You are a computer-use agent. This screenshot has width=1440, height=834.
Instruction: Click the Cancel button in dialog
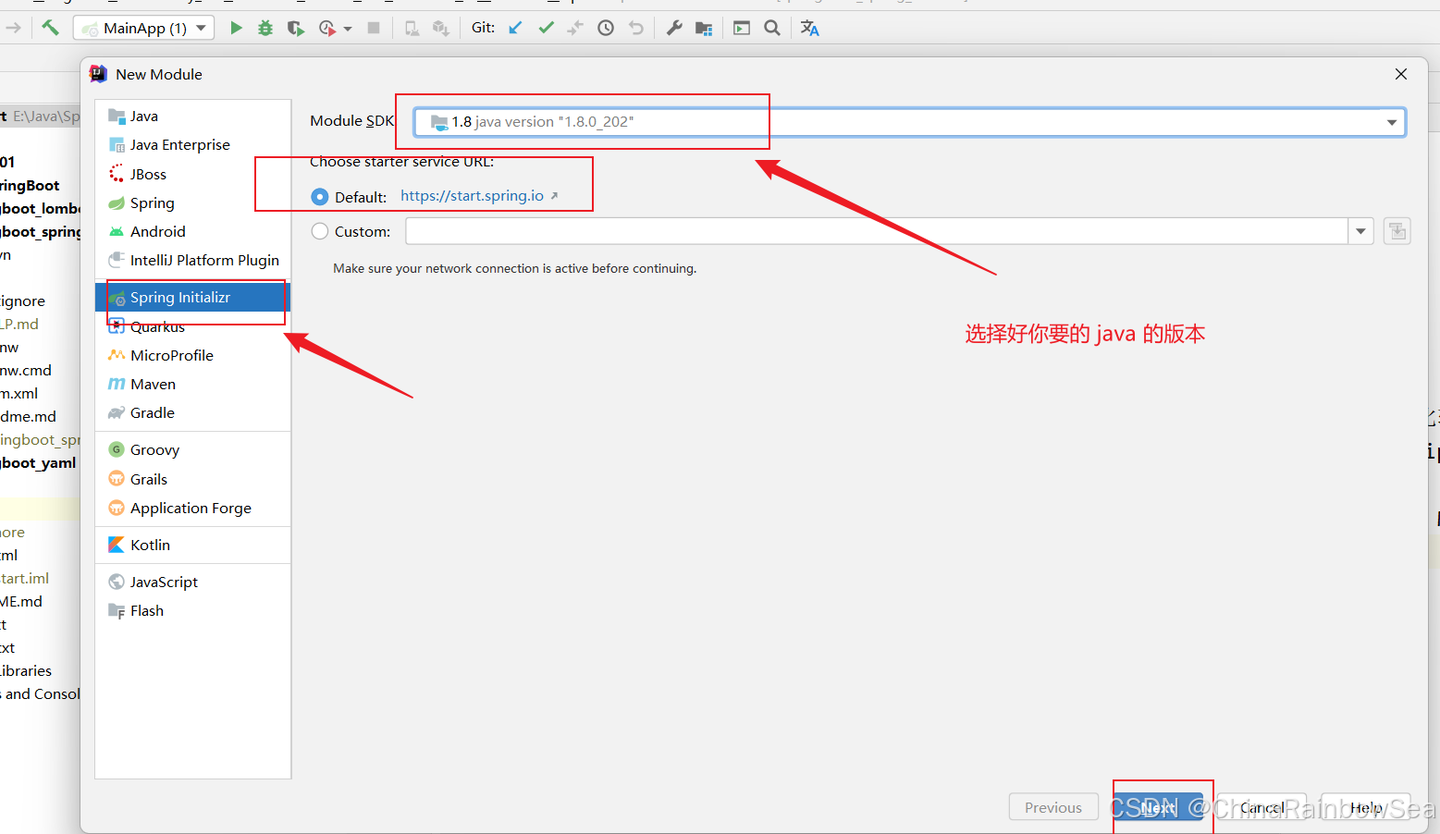point(1262,807)
